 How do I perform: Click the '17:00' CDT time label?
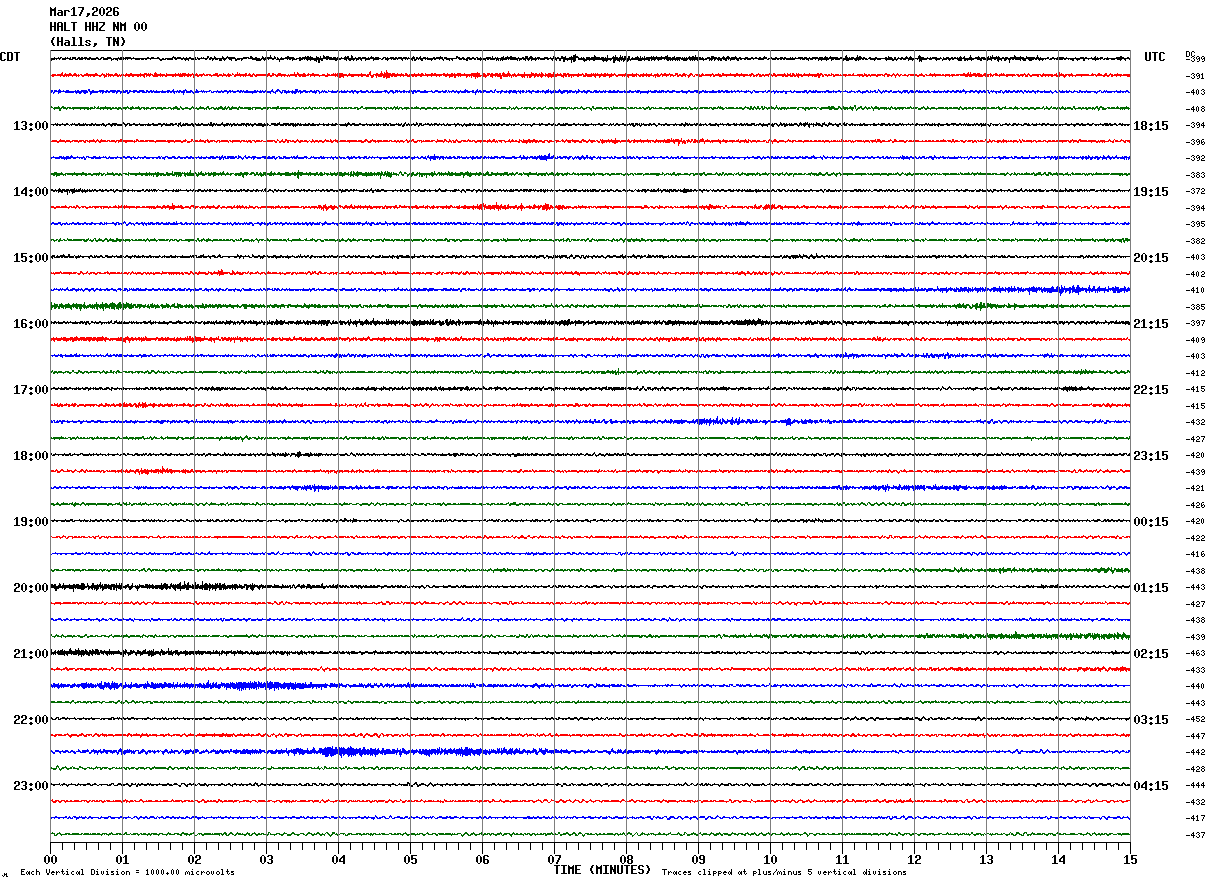(31, 390)
